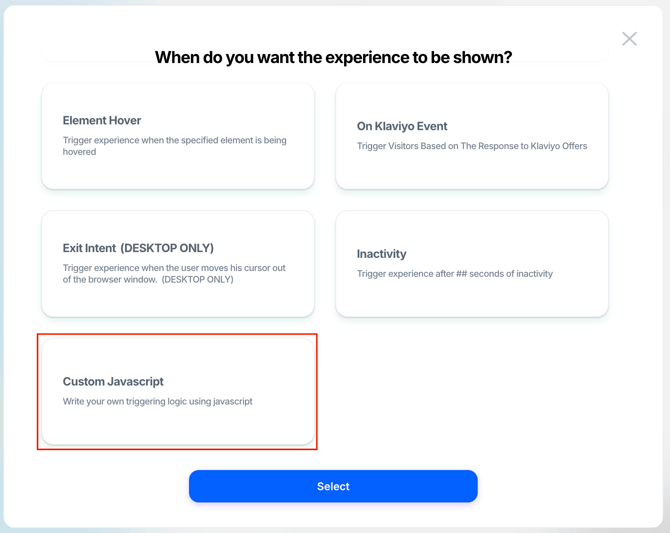Click 'Trigger Visitors Based on The Response' description
This screenshot has height=533, width=670.
coord(472,146)
